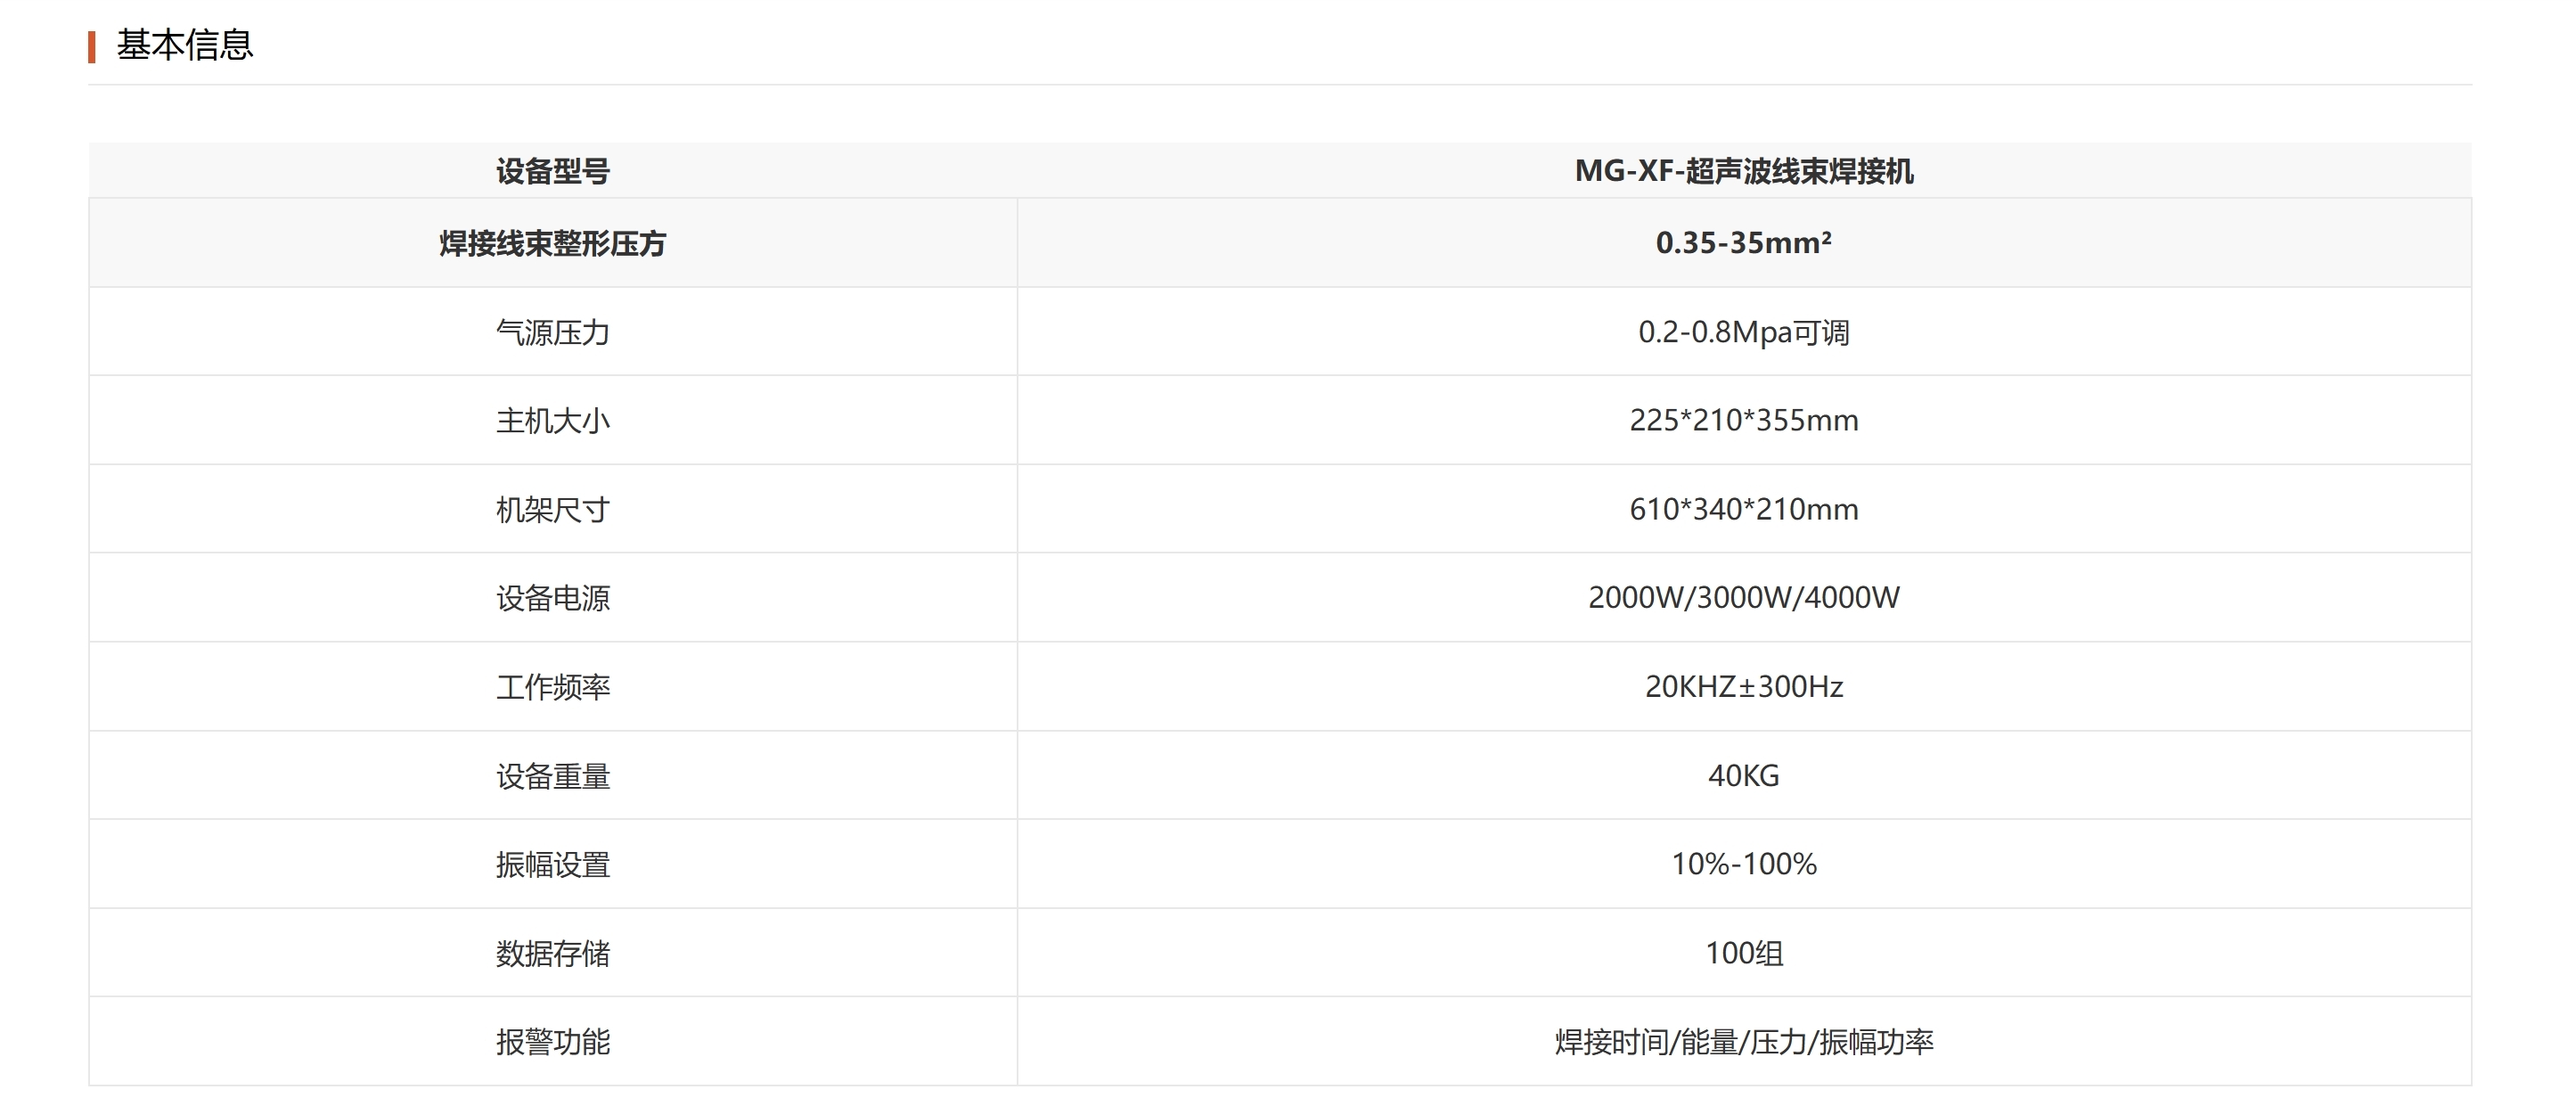Click the 基本信息 section heading

point(185,44)
